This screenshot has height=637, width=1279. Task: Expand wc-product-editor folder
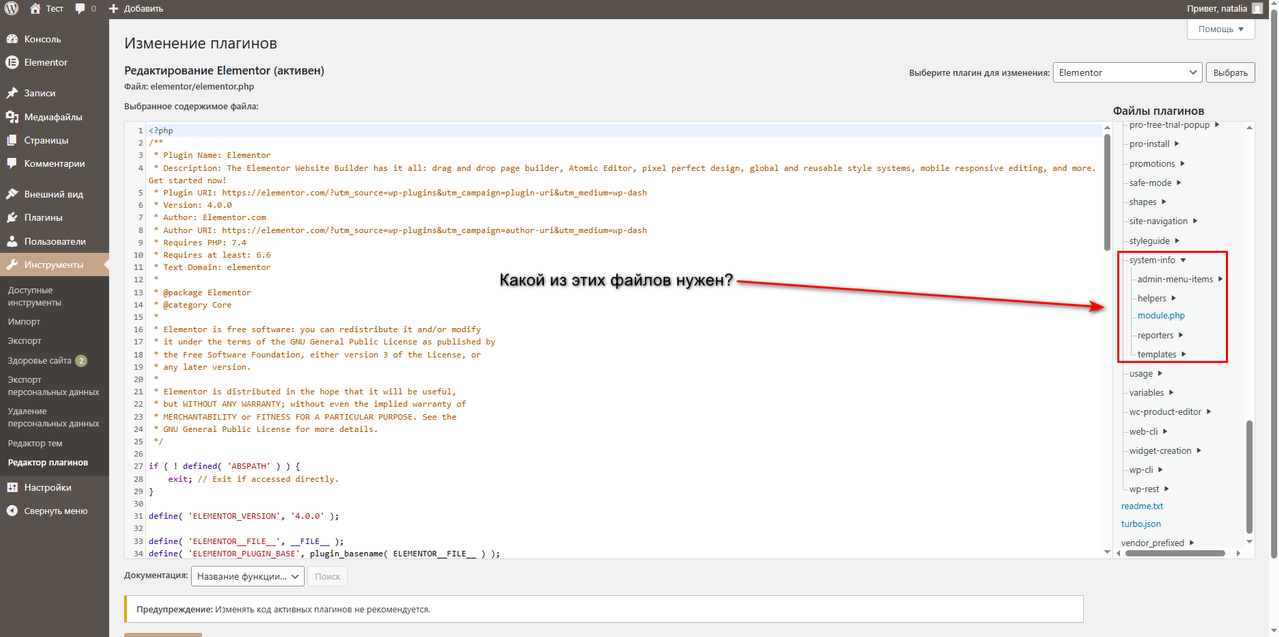[1170, 411]
